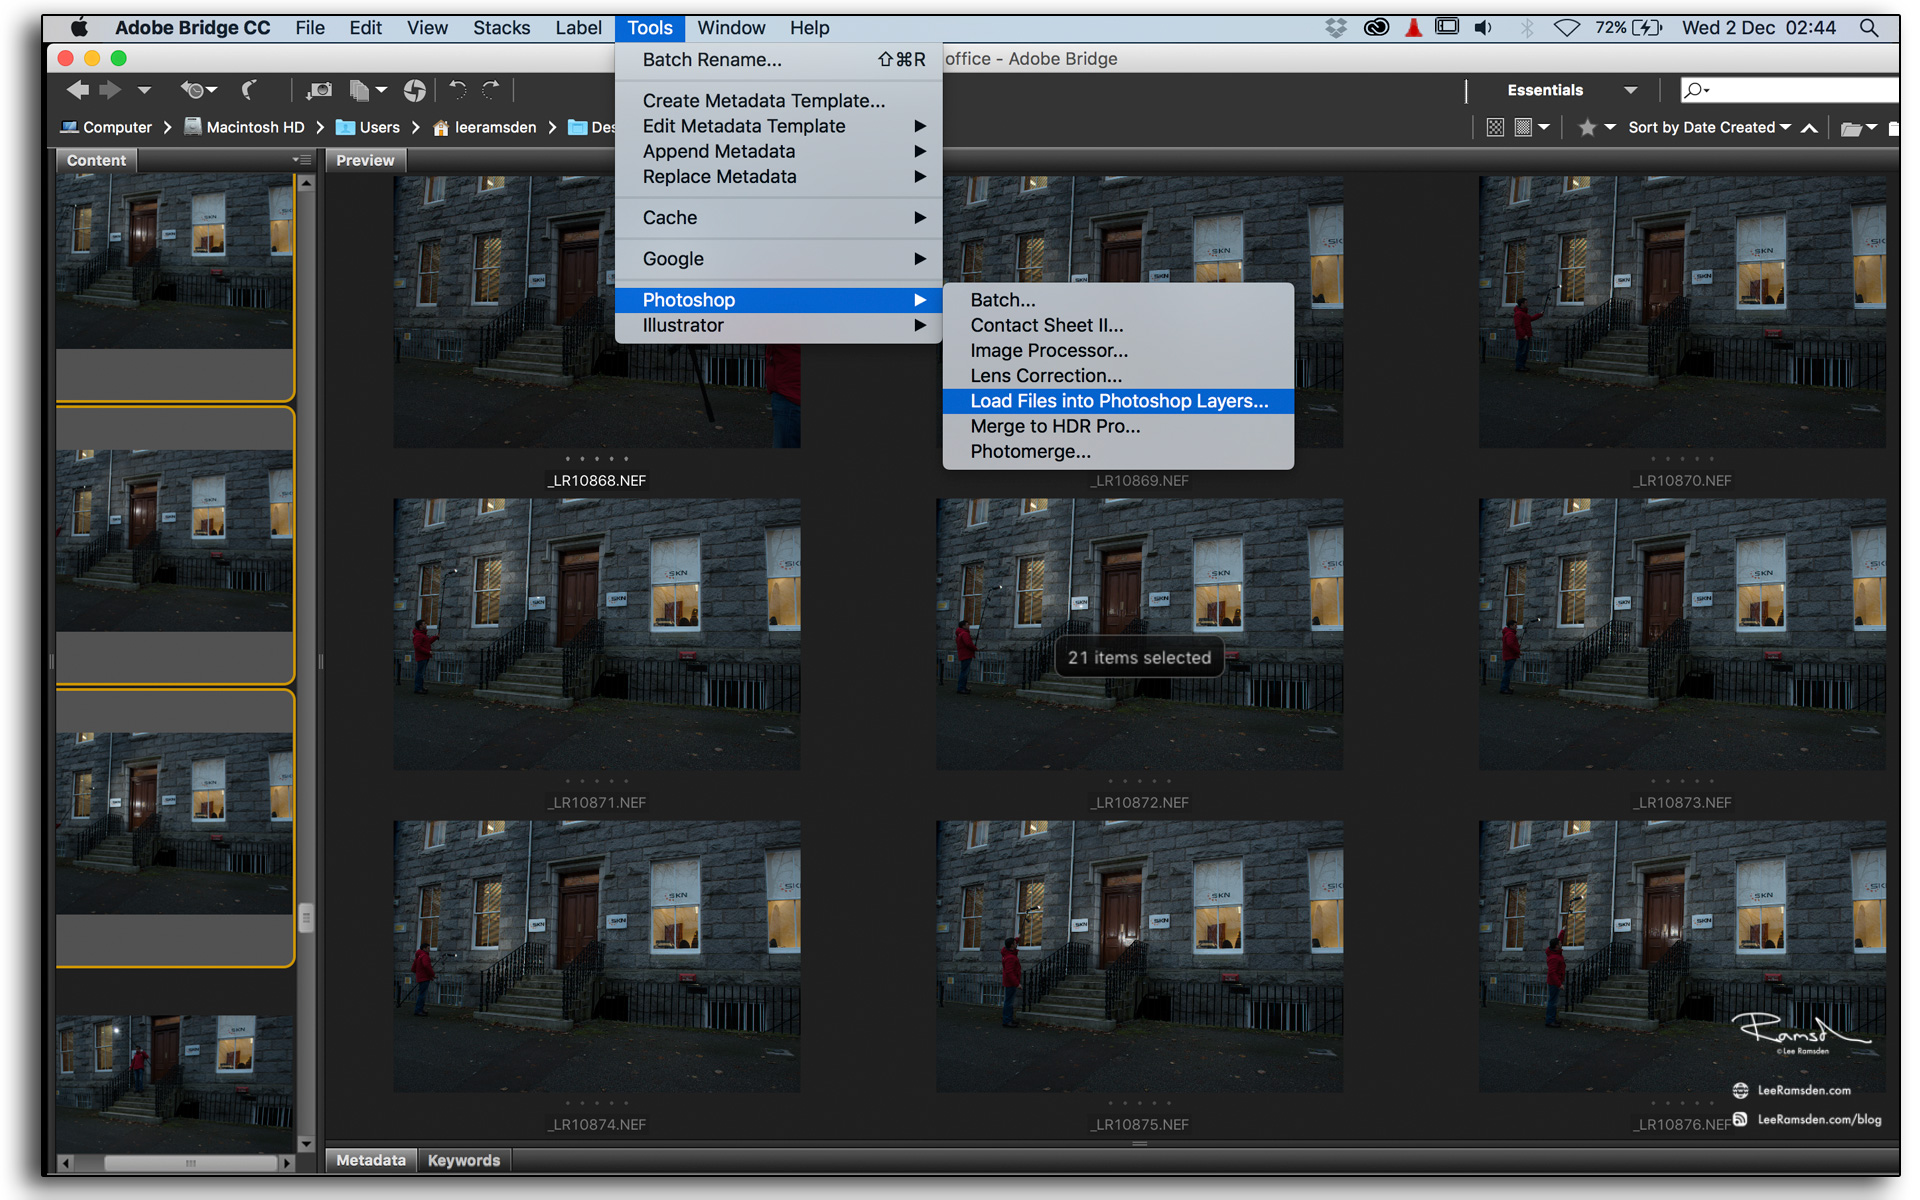Screen dimensions: 1920x1200
Task: Switch to the Content tab
Action: pos(96,160)
